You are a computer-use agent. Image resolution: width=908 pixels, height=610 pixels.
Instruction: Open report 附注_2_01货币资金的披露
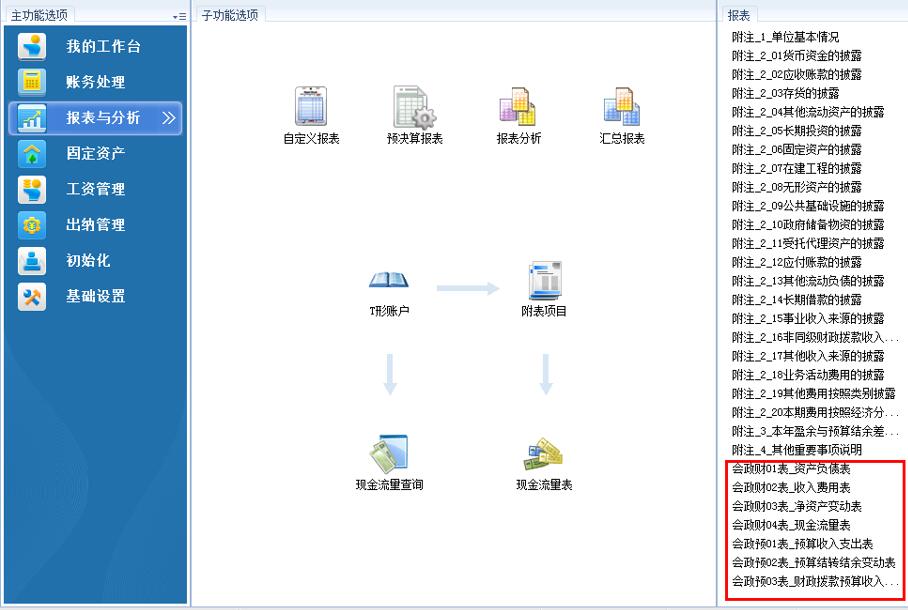[797, 56]
